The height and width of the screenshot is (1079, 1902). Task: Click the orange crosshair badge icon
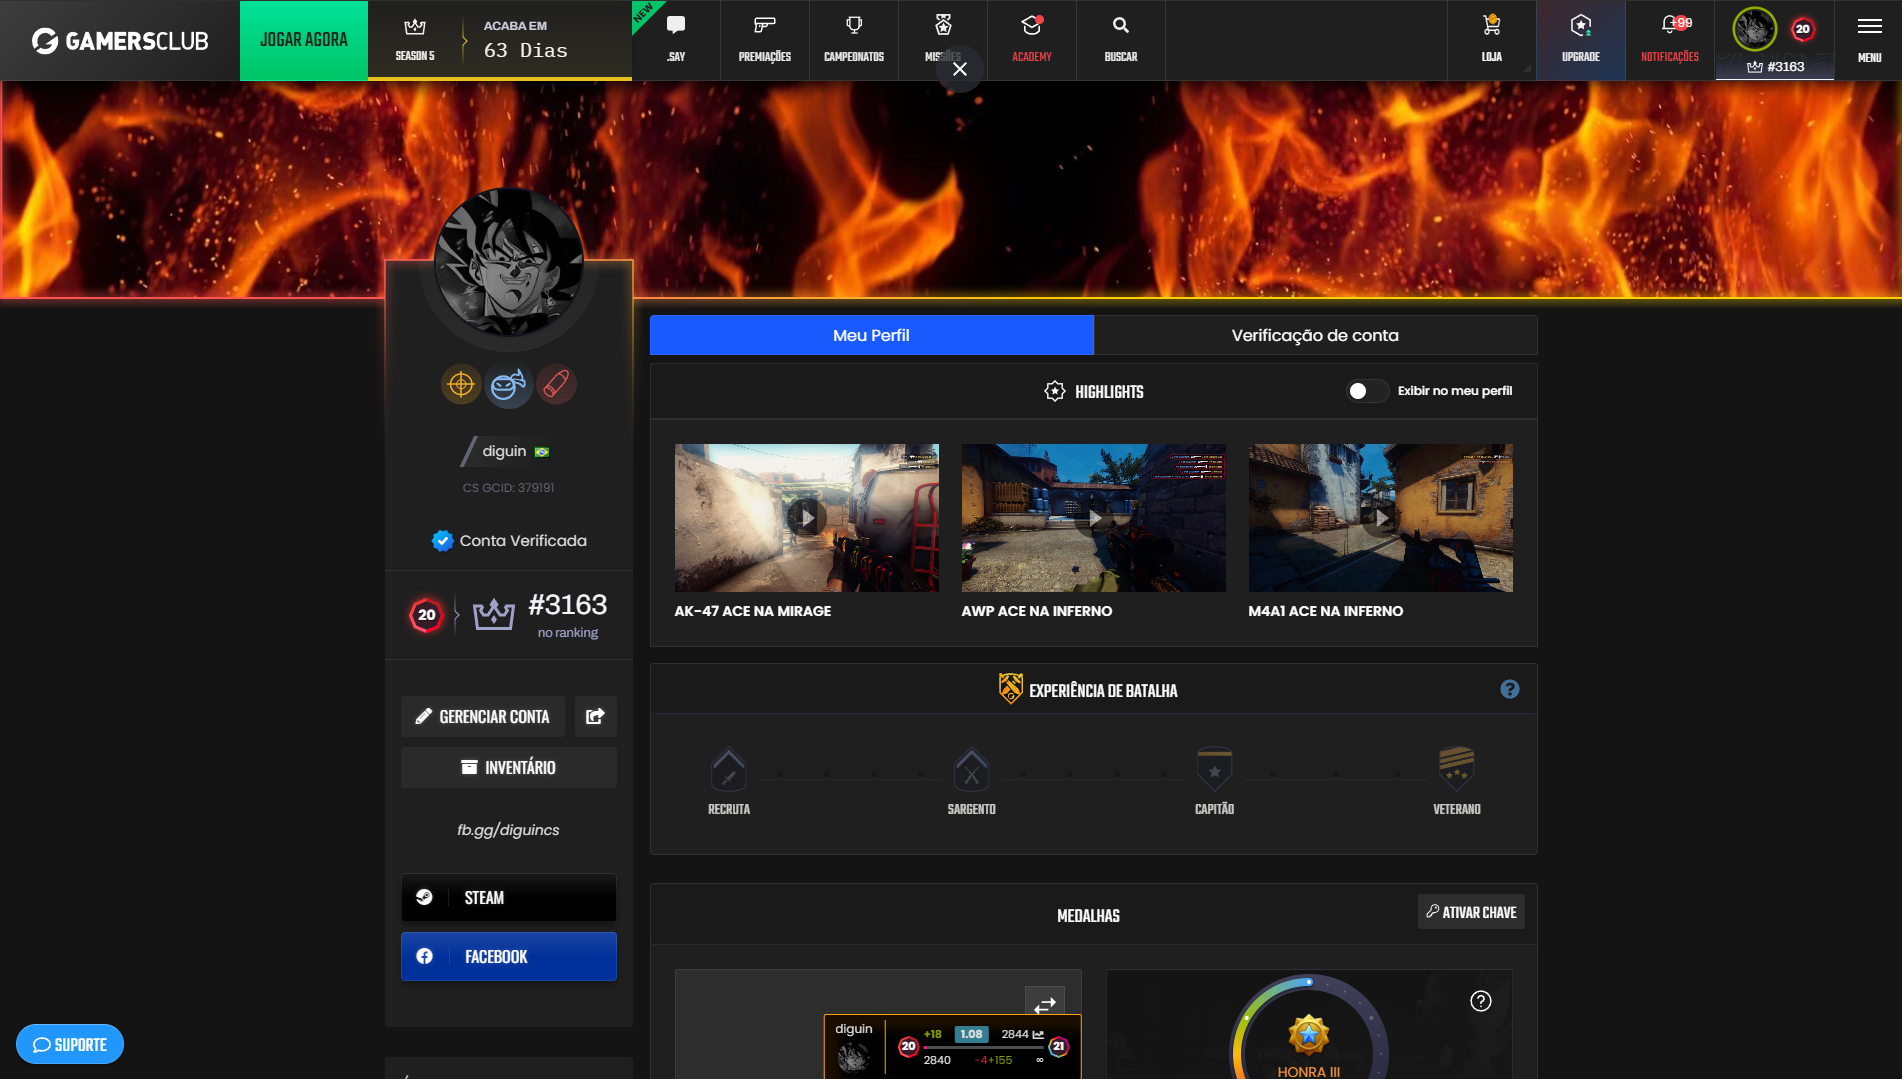pos(461,384)
